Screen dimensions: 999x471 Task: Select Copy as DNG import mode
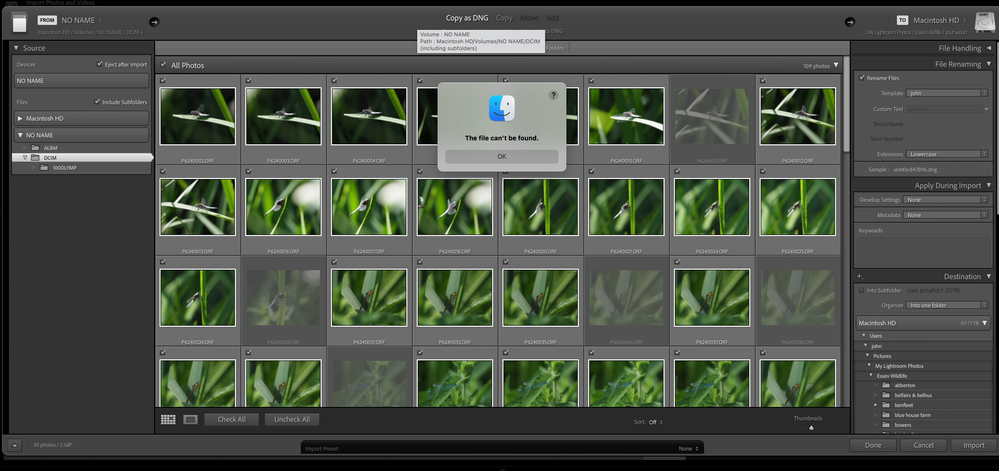point(467,18)
